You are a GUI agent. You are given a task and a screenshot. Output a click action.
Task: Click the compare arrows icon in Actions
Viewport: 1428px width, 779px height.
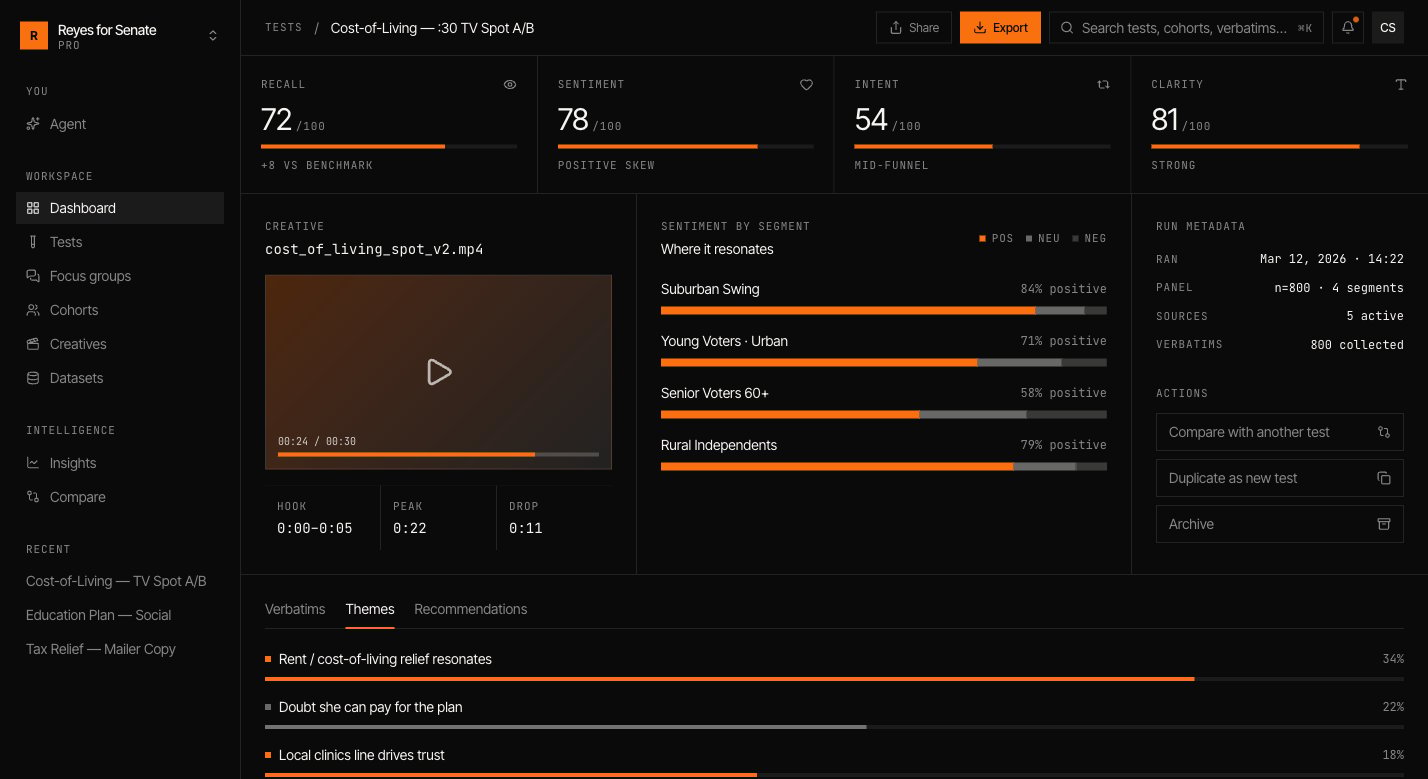(1384, 432)
